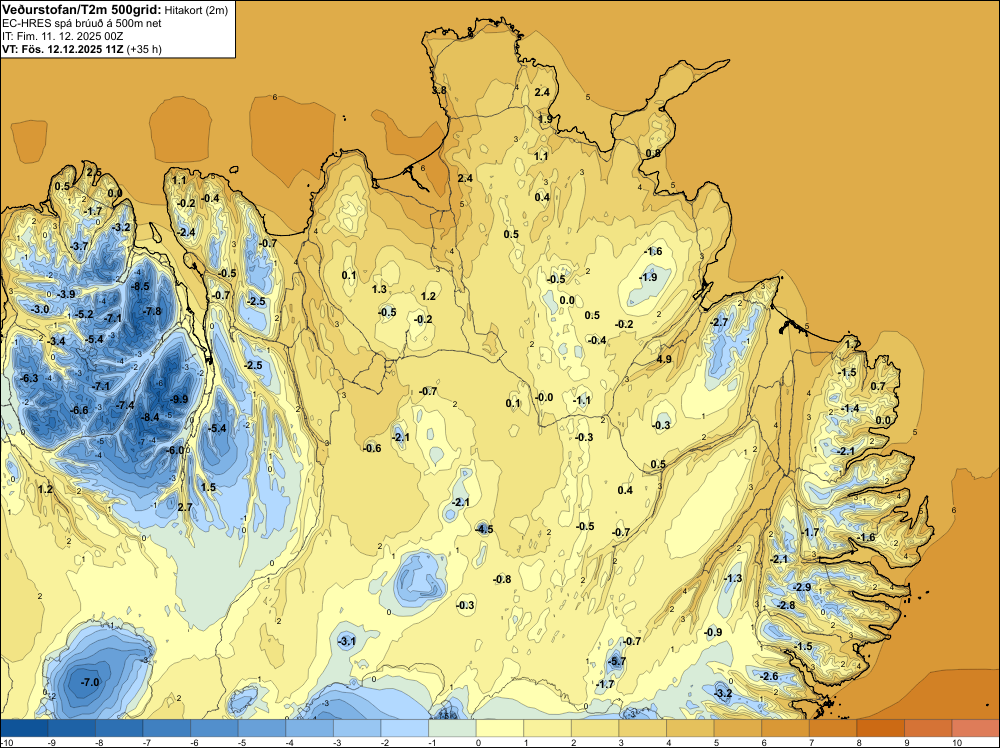Click legend swatch between 9 and 10
The height and width of the screenshot is (748, 1000).
point(927,728)
